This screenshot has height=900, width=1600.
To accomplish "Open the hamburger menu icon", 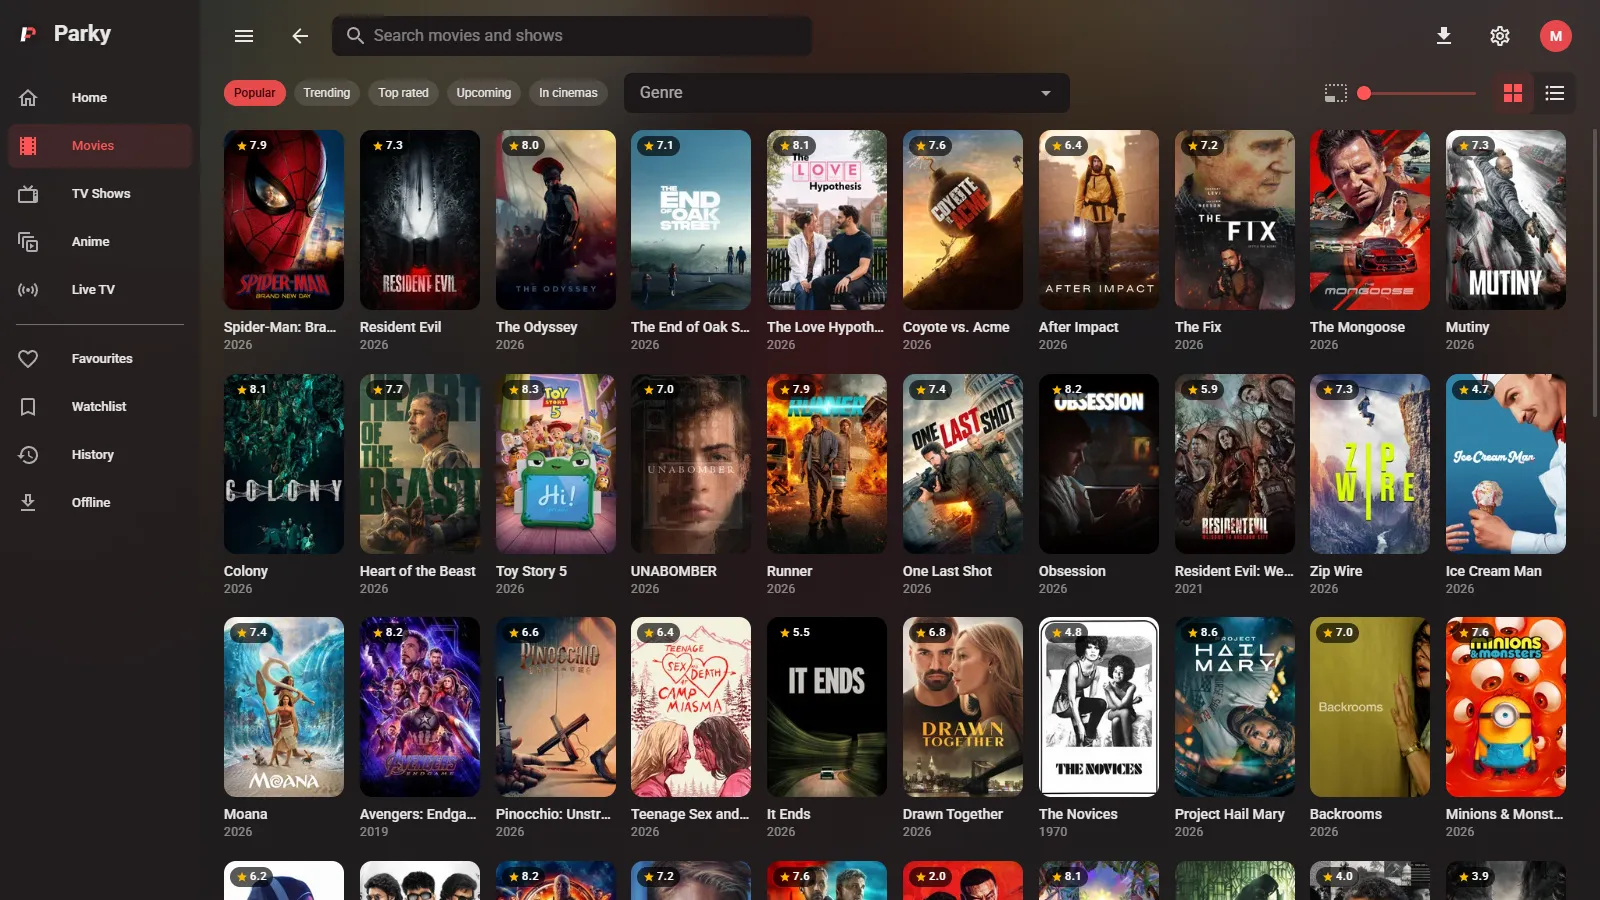I will pyautogui.click(x=244, y=36).
